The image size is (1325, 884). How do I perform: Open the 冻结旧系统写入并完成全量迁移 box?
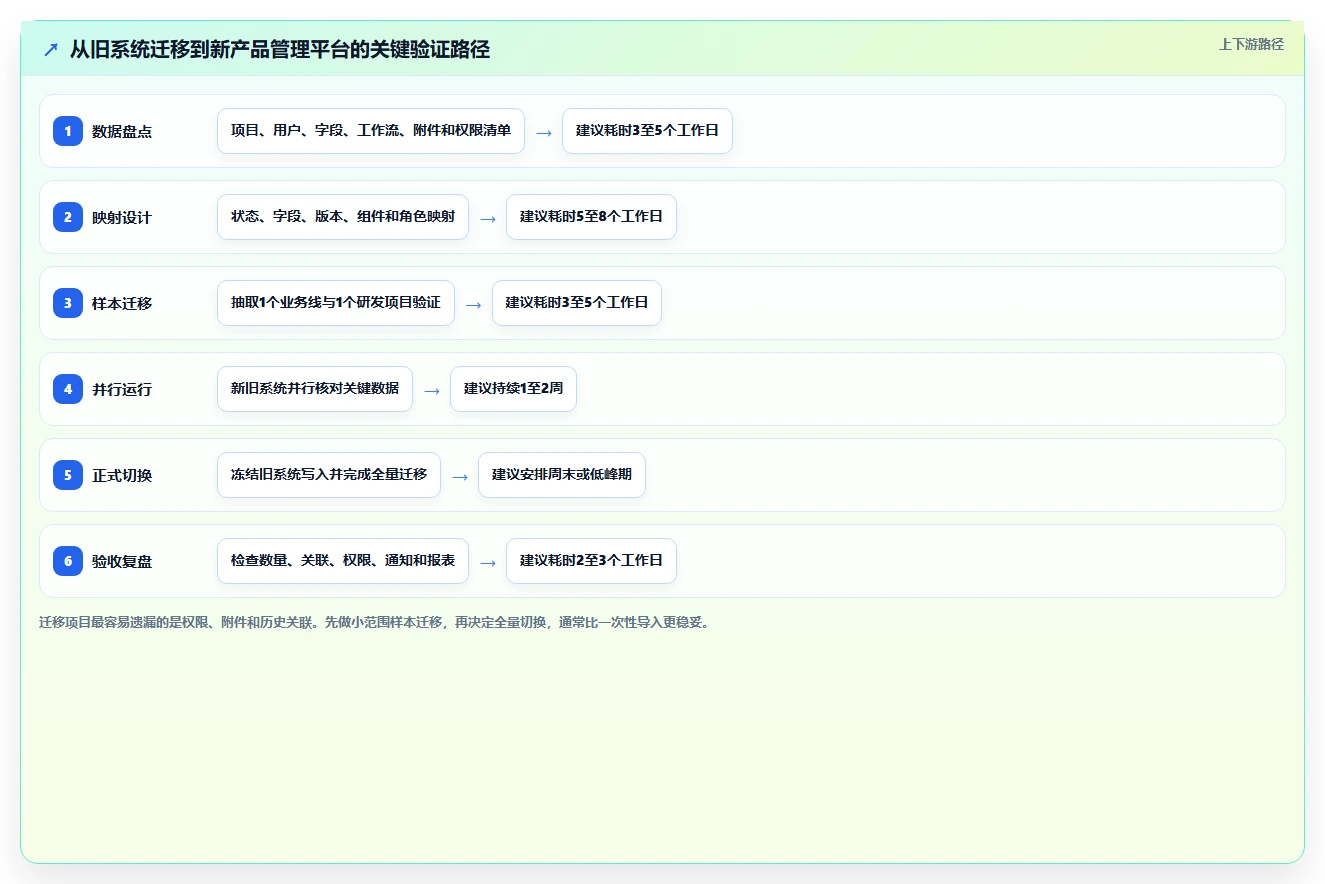pyautogui.click(x=329, y=475)
